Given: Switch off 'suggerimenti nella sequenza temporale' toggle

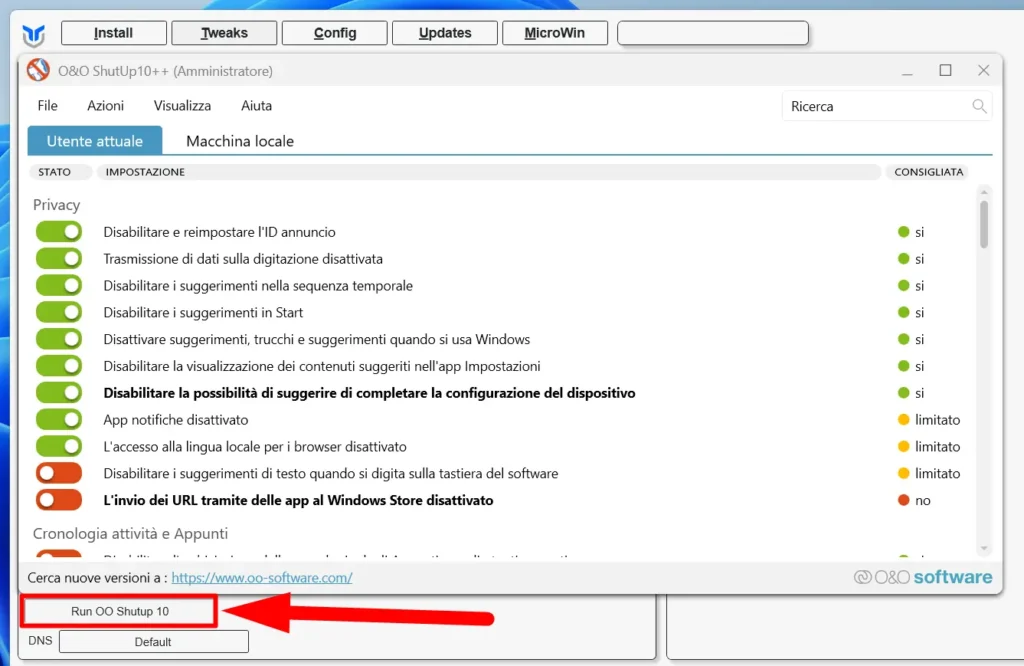Looking at the screenshot, I should click(x=59, y=285).
